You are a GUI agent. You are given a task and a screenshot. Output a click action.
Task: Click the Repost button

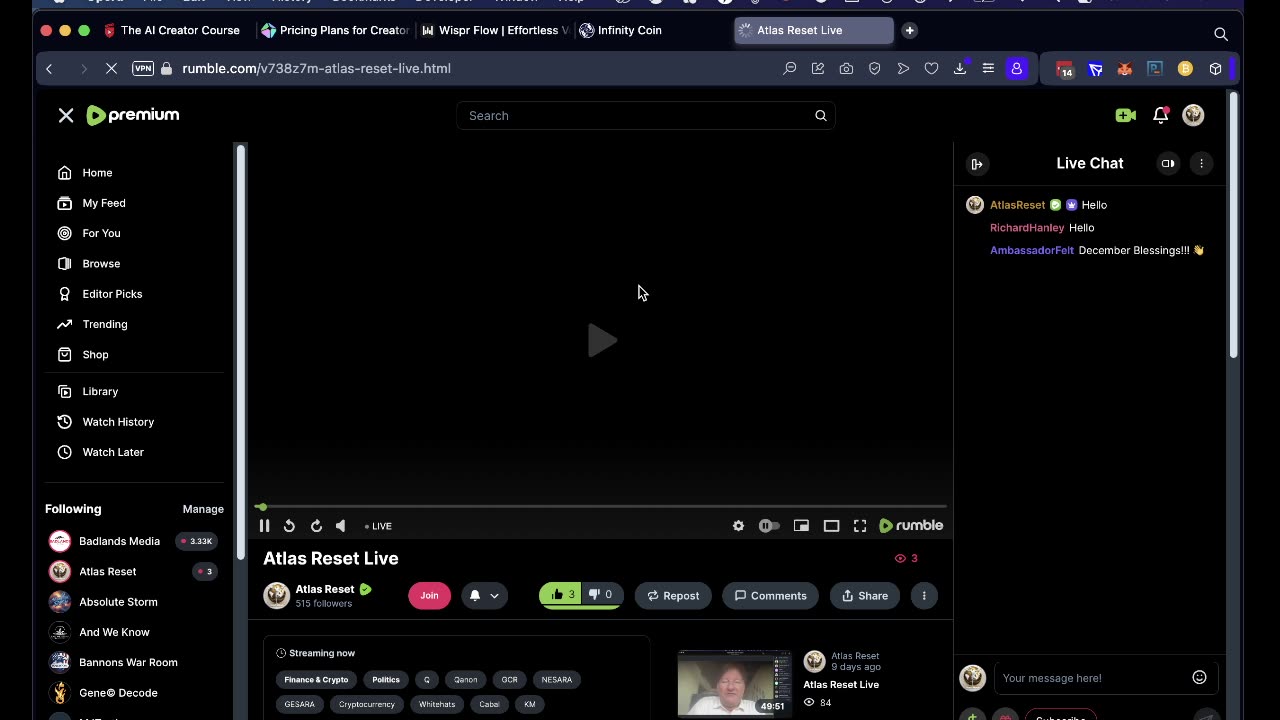click(673, 595)
